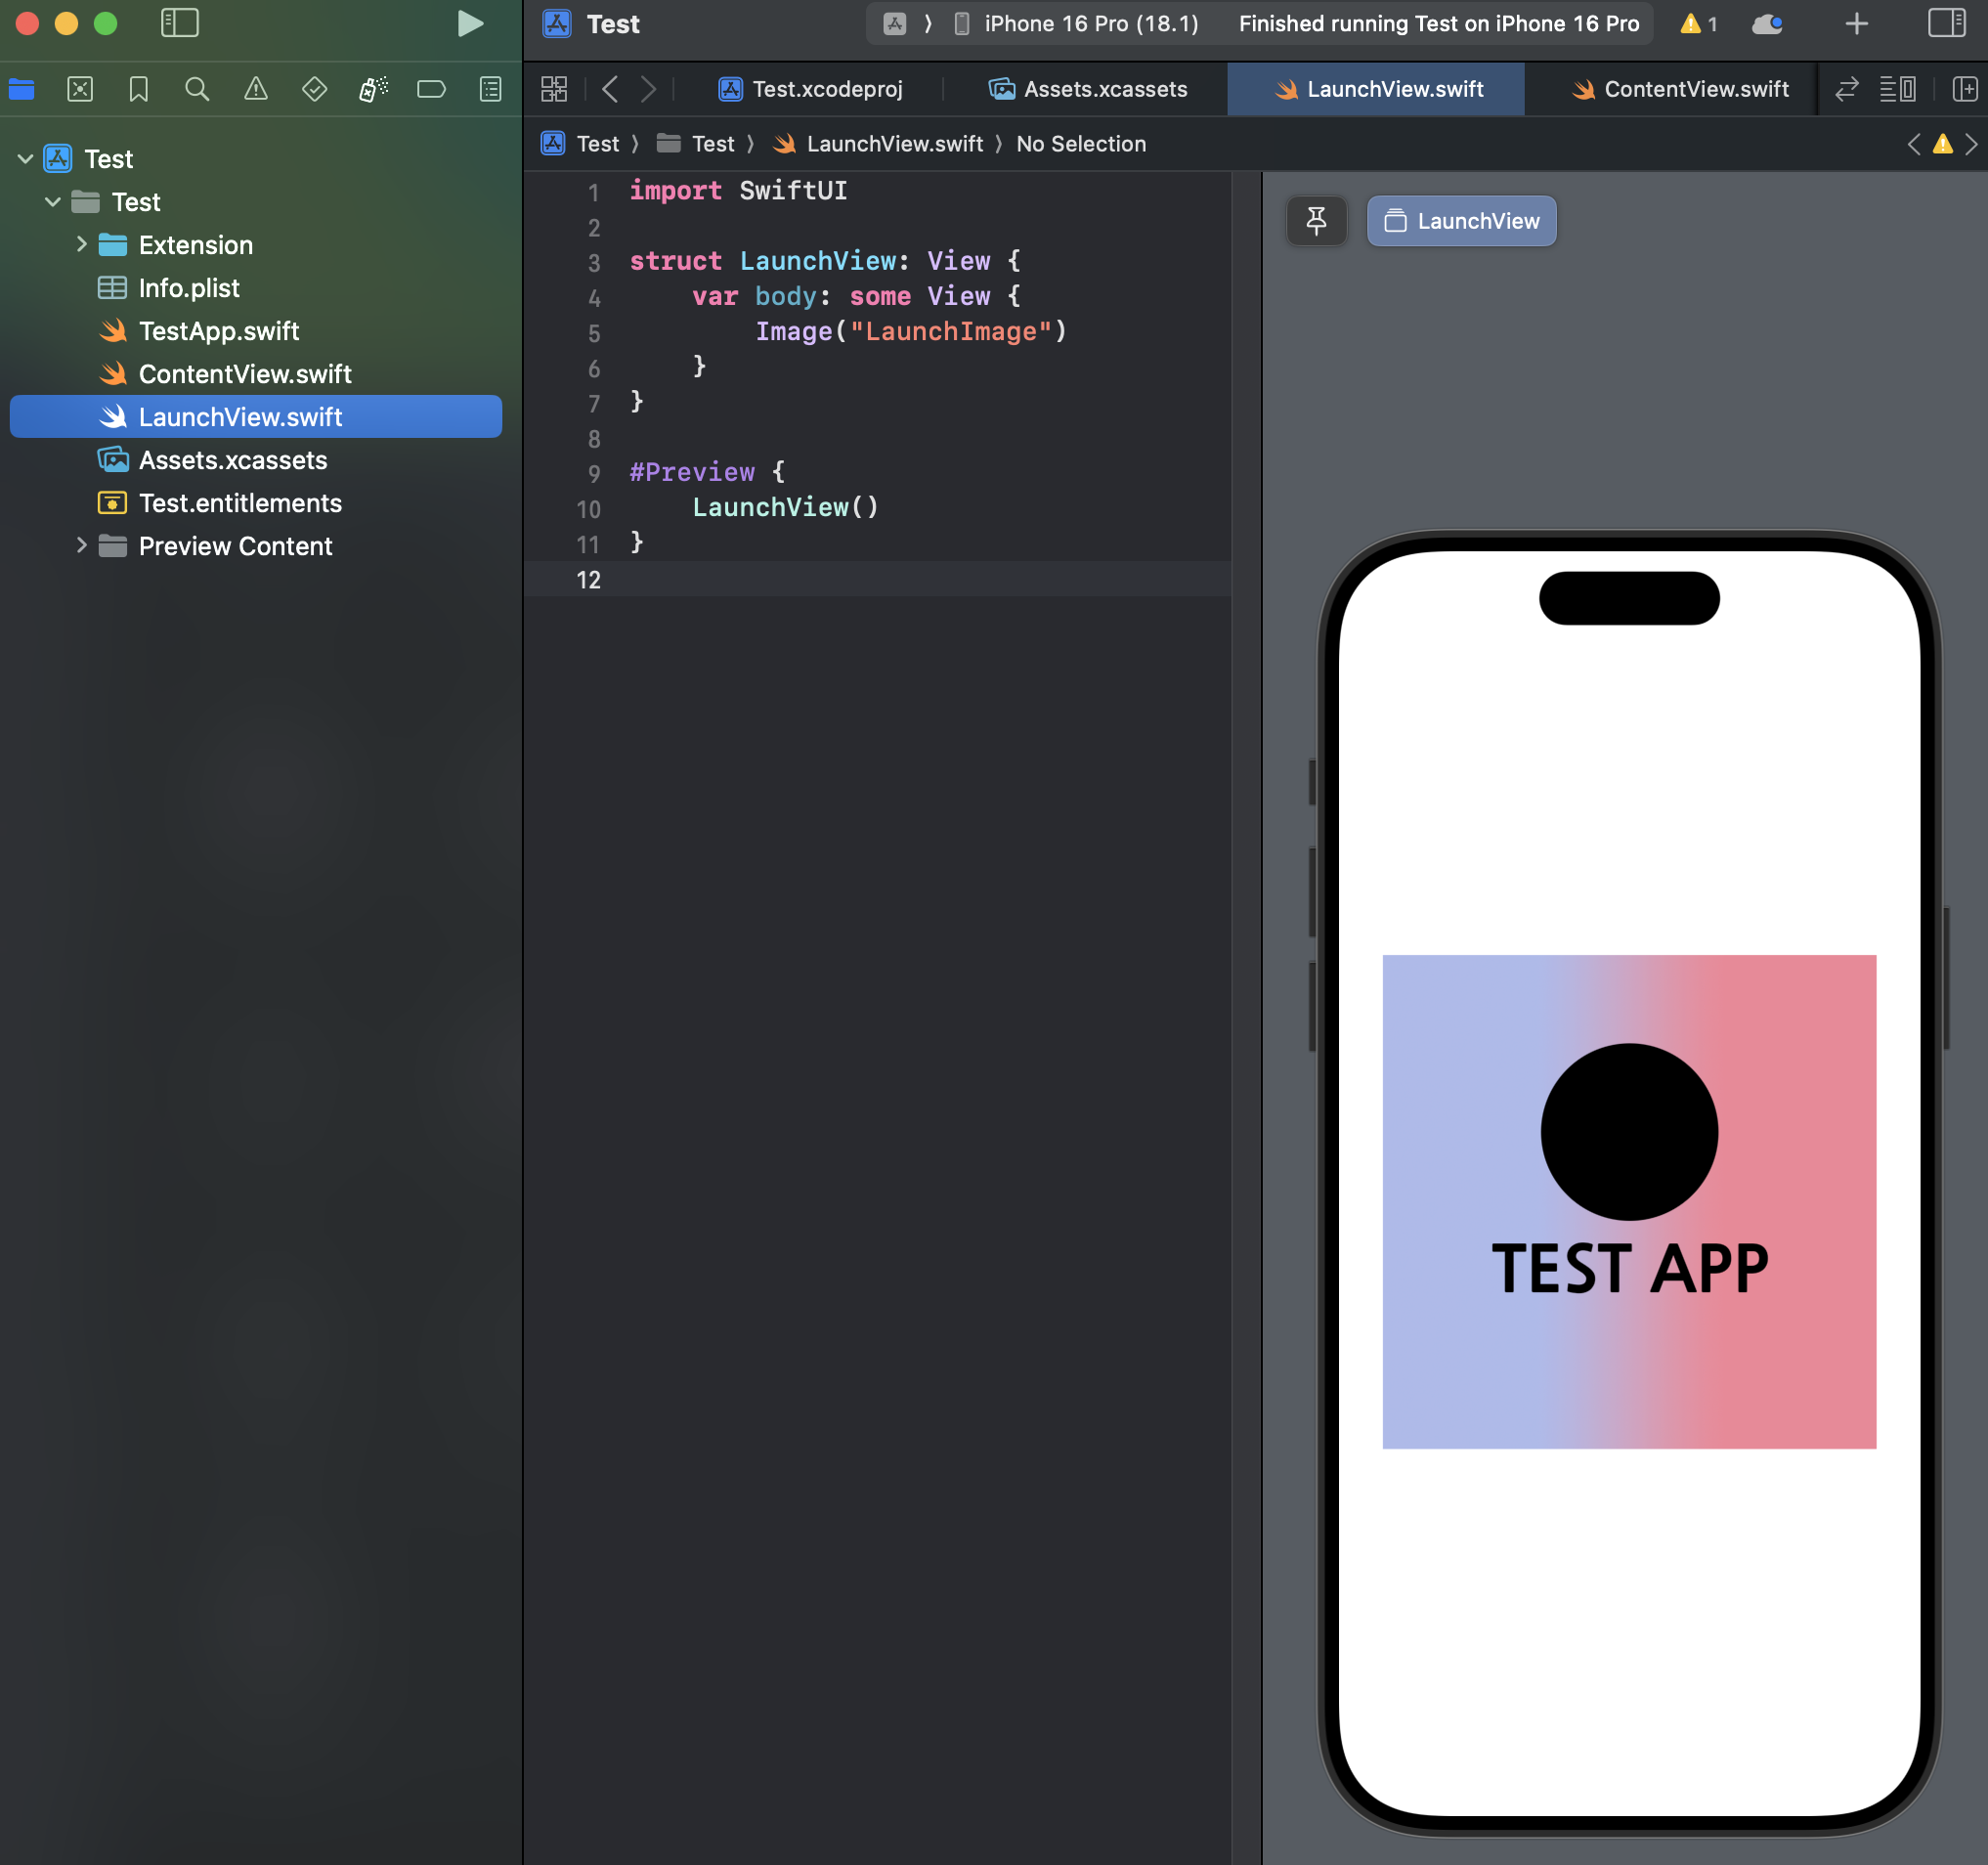This screenshot has width=1988, height=1865.
Task: Switch to the Assets.xcassets tab
Action: pyautogui.click(x=1088, y=89)
